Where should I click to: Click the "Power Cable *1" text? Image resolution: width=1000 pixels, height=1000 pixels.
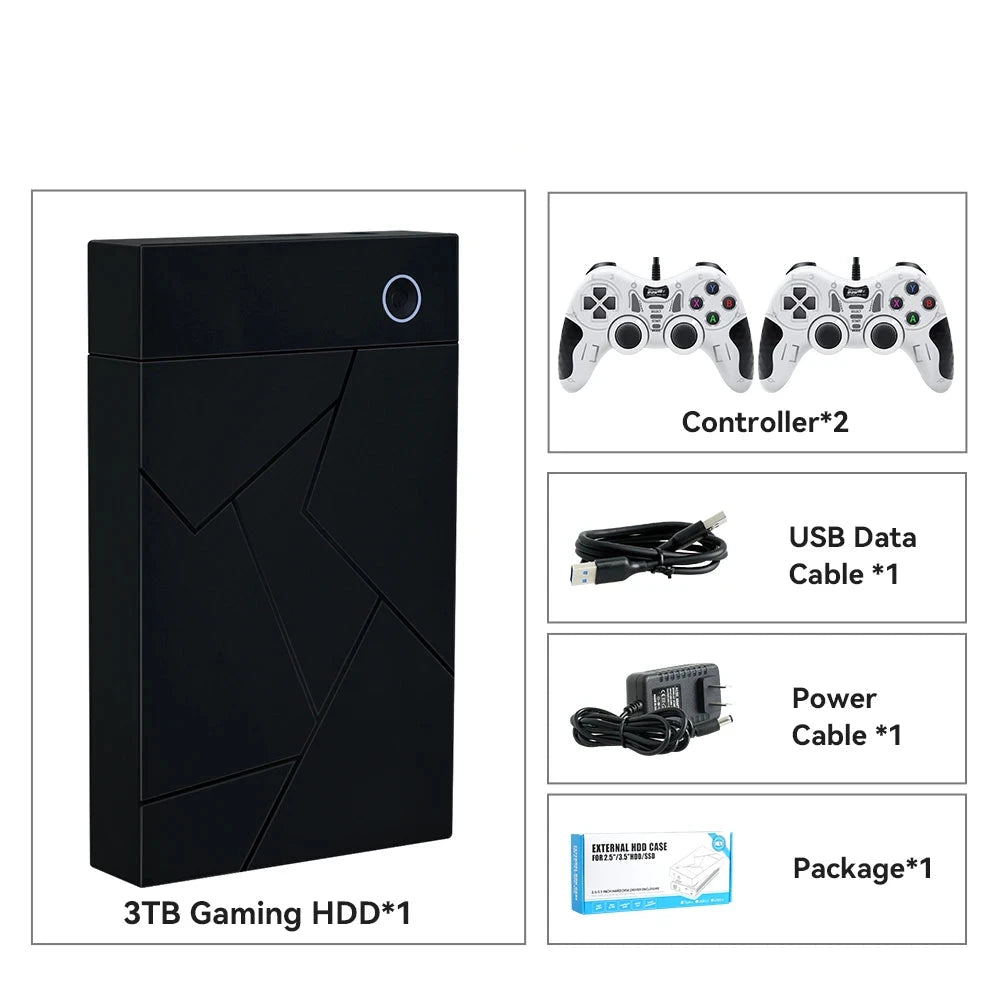(x=846, y=716)
